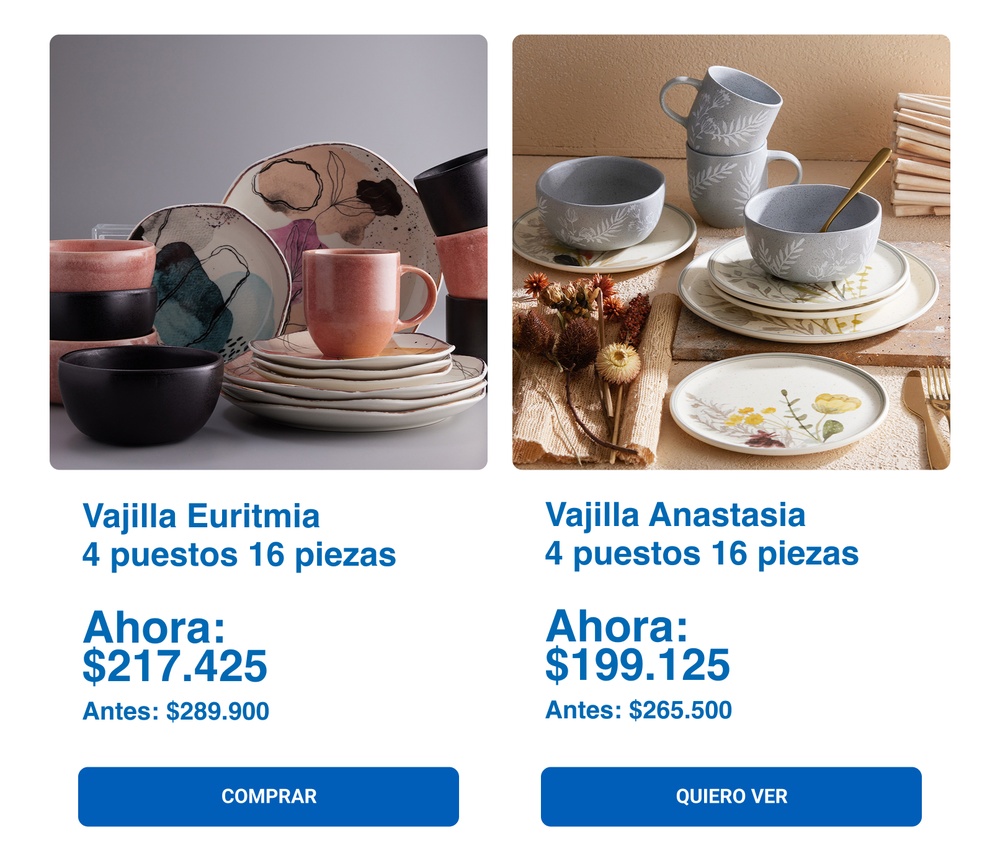Click the previous price Antes: $289.900
Image resolution: width=1000 pixels, height=861 pixels.
pyautogui.click(x=176, y=712)
